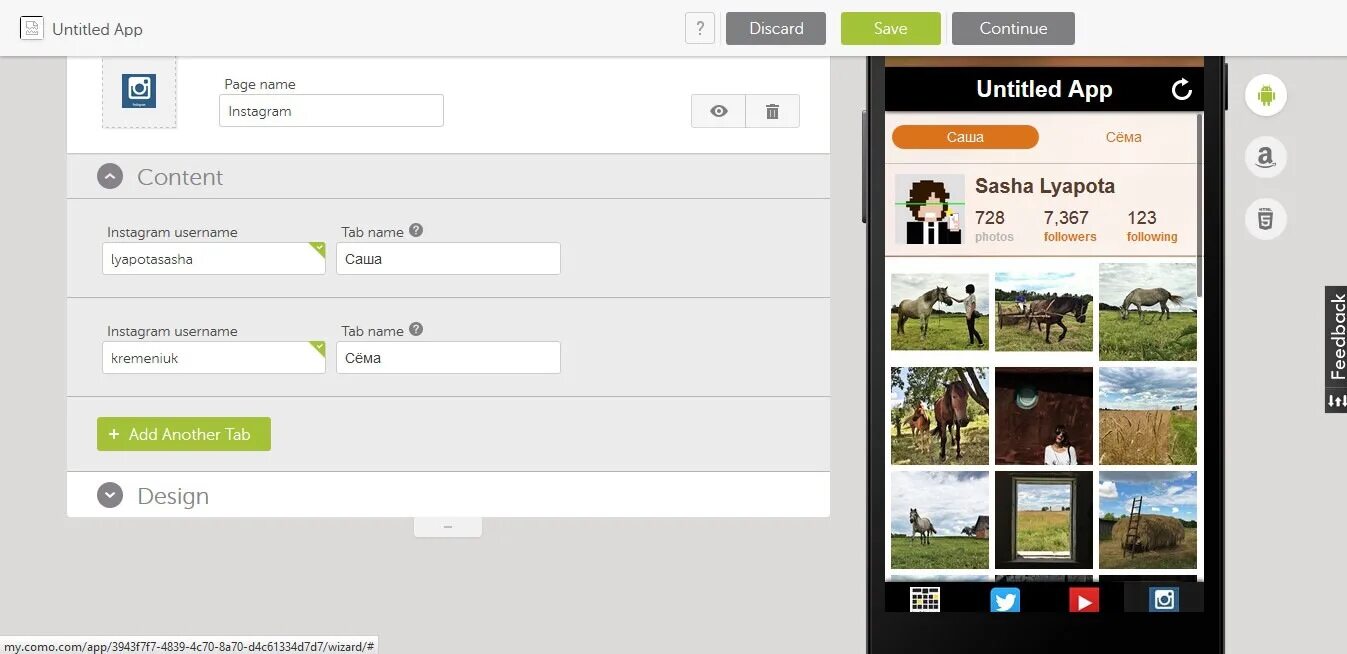Select the Instagram page icon thumbnail
Screen dimensions: 1347x654
pos(139,91)
